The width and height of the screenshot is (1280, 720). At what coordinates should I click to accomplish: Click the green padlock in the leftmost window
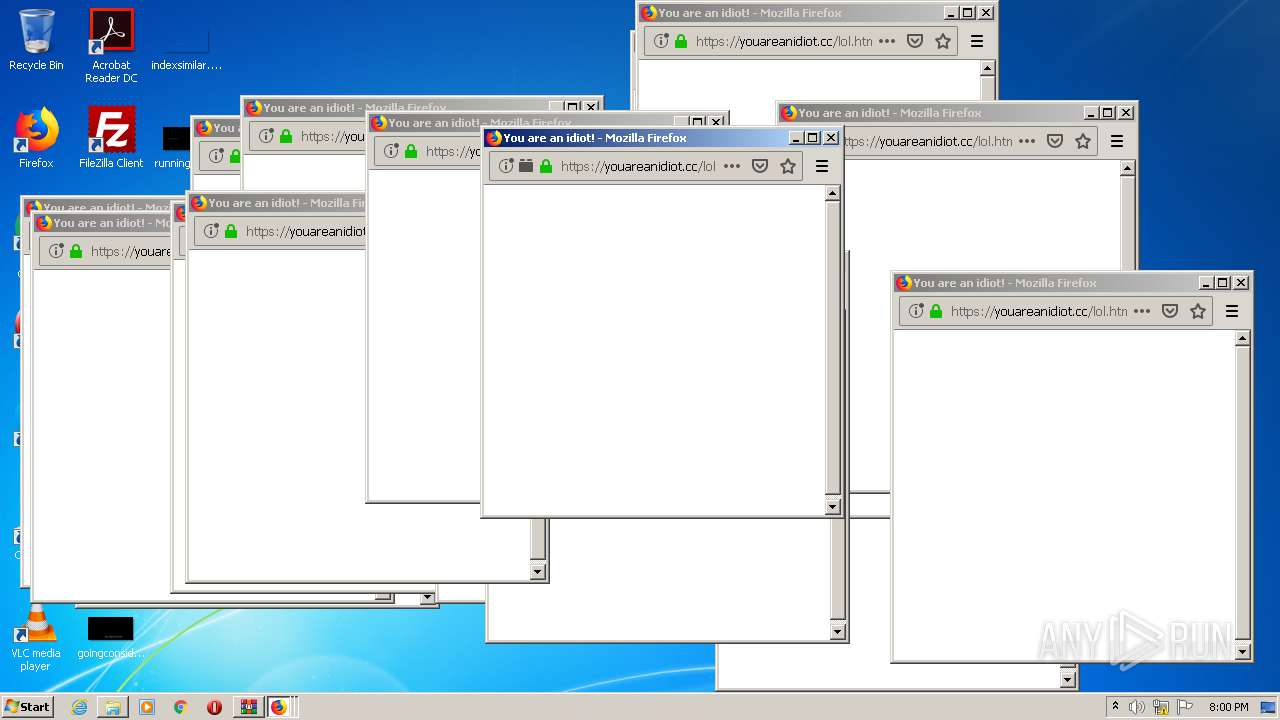(x=76, y=251)
